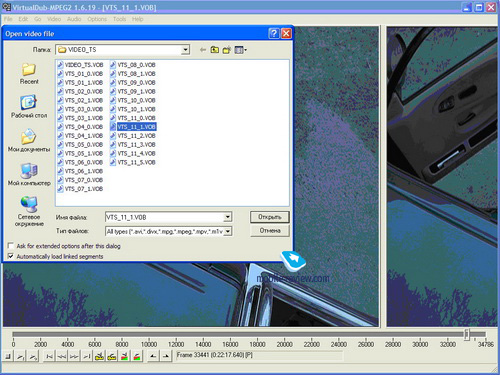Expand the Тип файлов dropdown
Screen dimensions: 500x375
pyautogui.click(x=227, y=231)
